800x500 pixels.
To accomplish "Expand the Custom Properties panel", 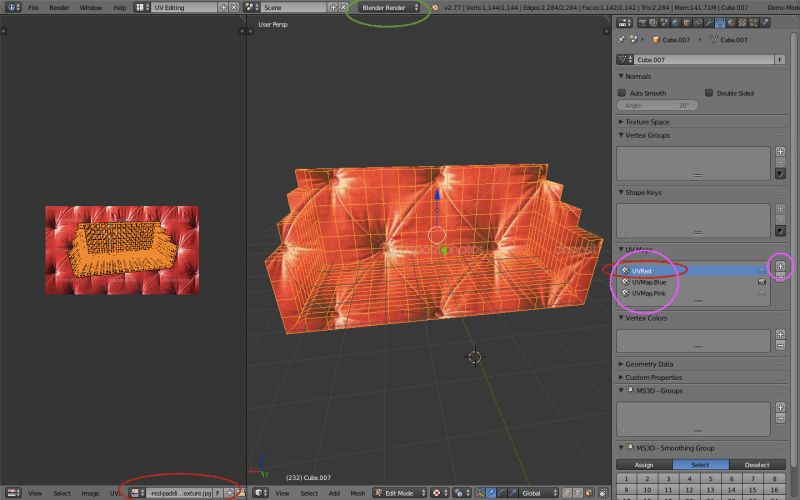I will click(621, 378).
